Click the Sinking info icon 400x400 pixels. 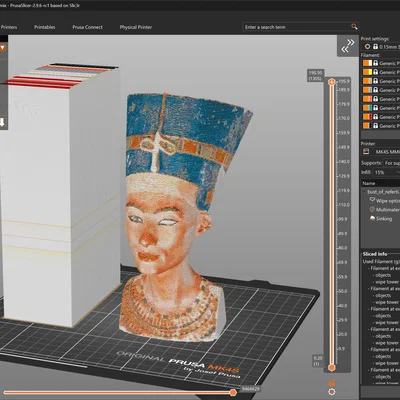coord(372,219)
